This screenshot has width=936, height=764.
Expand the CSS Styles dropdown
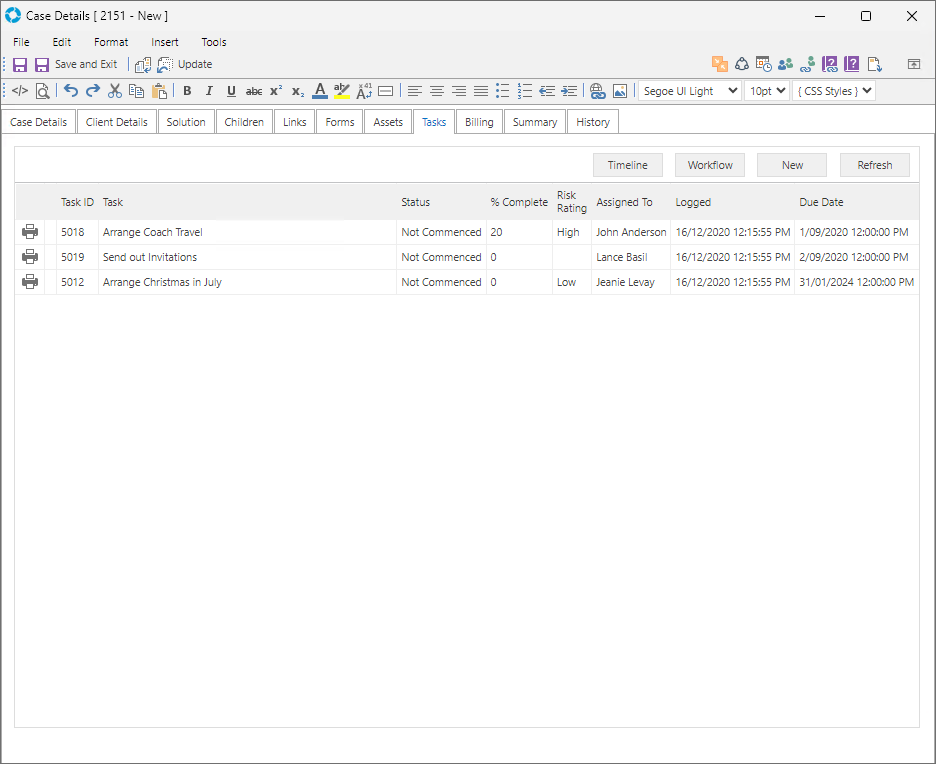pos(834,91)
